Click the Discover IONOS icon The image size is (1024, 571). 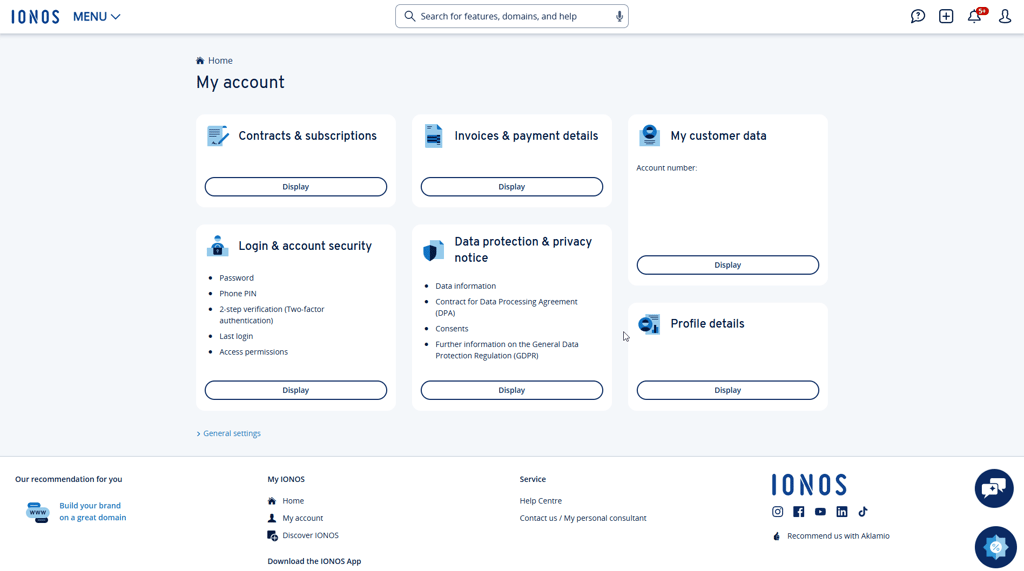coord(272,536)
